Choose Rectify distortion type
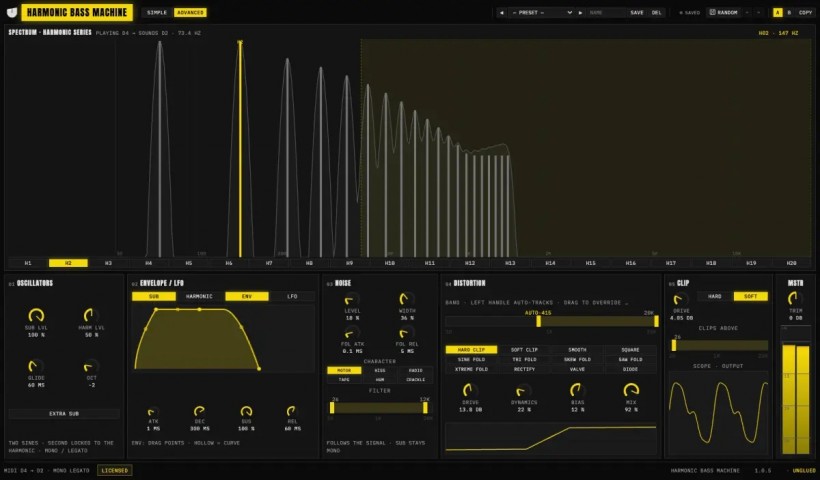The image size is (820, 480). pyautogui.click(x=524, y=369)
